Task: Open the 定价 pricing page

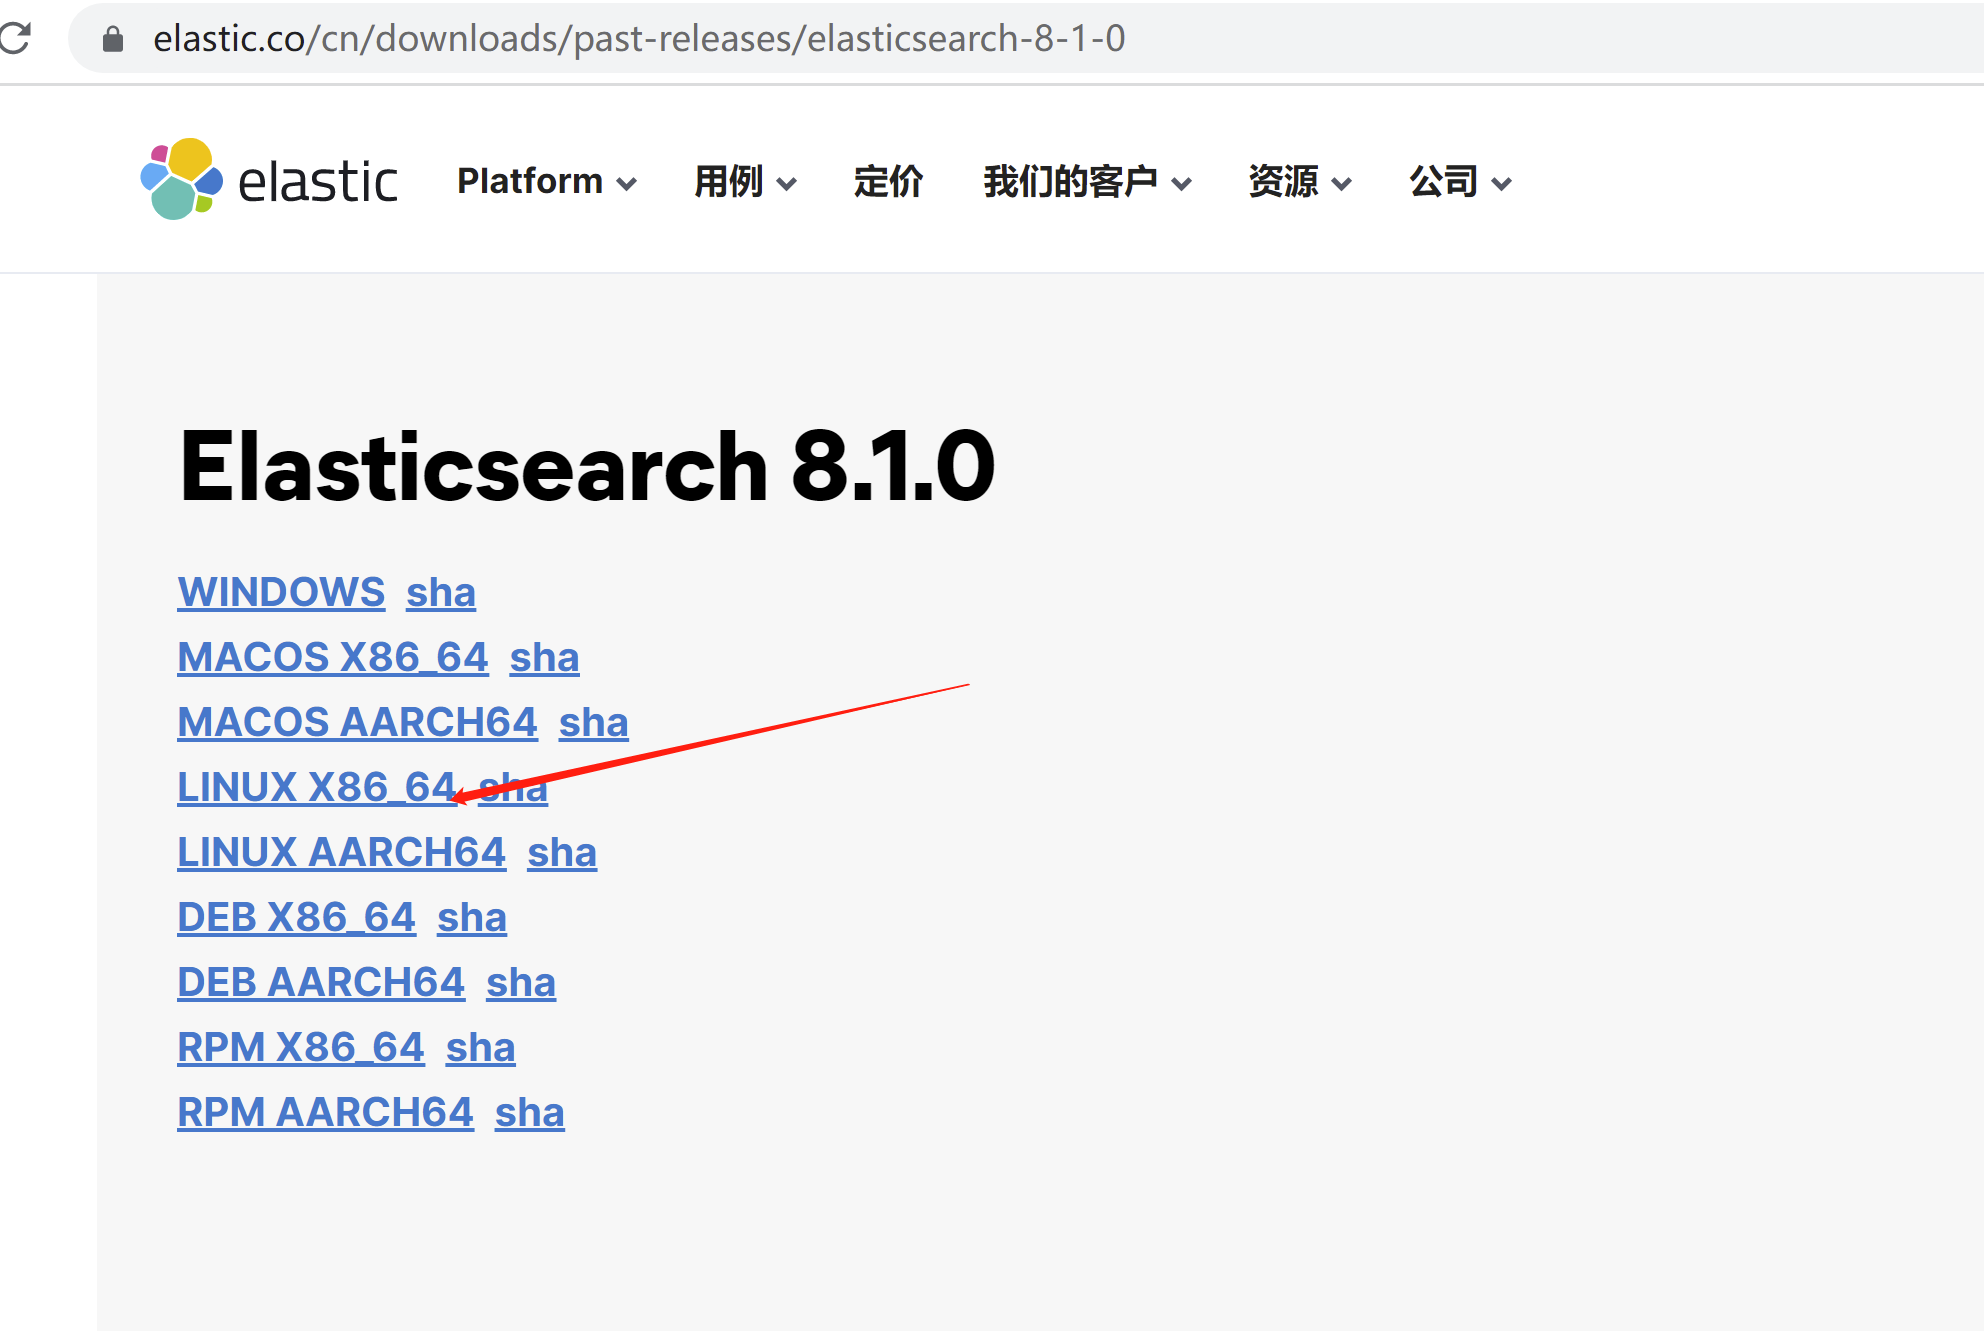Action: [x=888, y=181]
